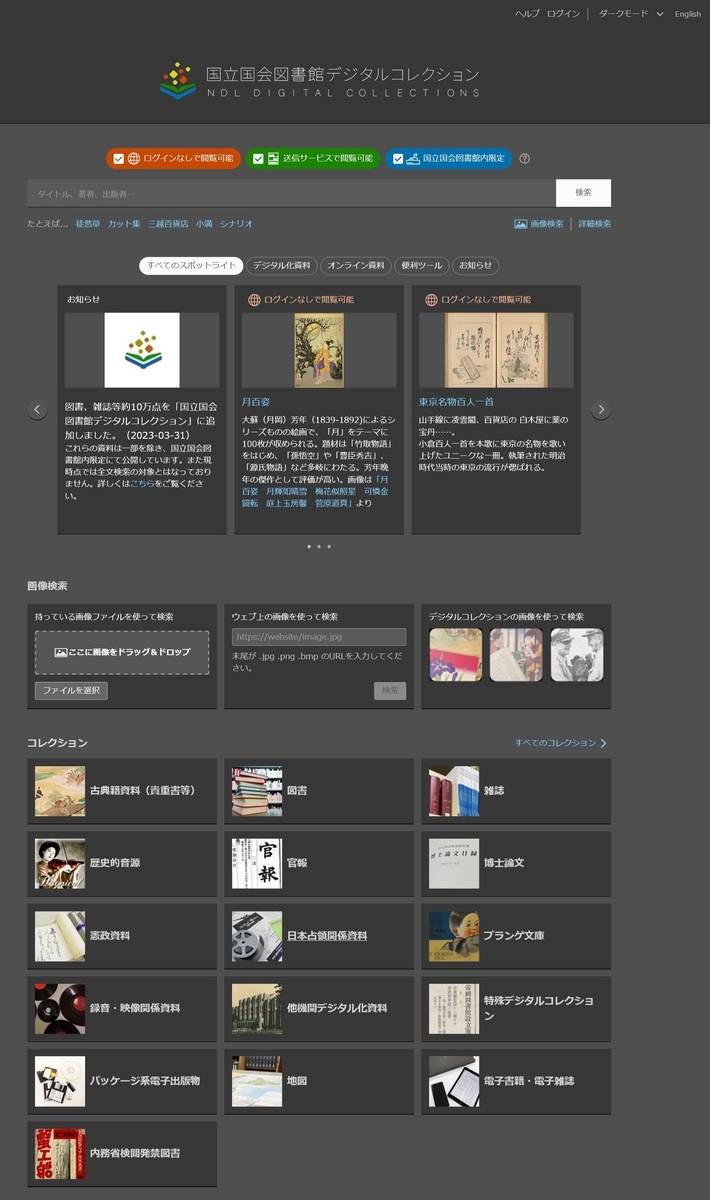The height and width of the screenshot is (1200, 710).
Task: Go to previous spotlight slide arrow
Action: pos(37,409)
